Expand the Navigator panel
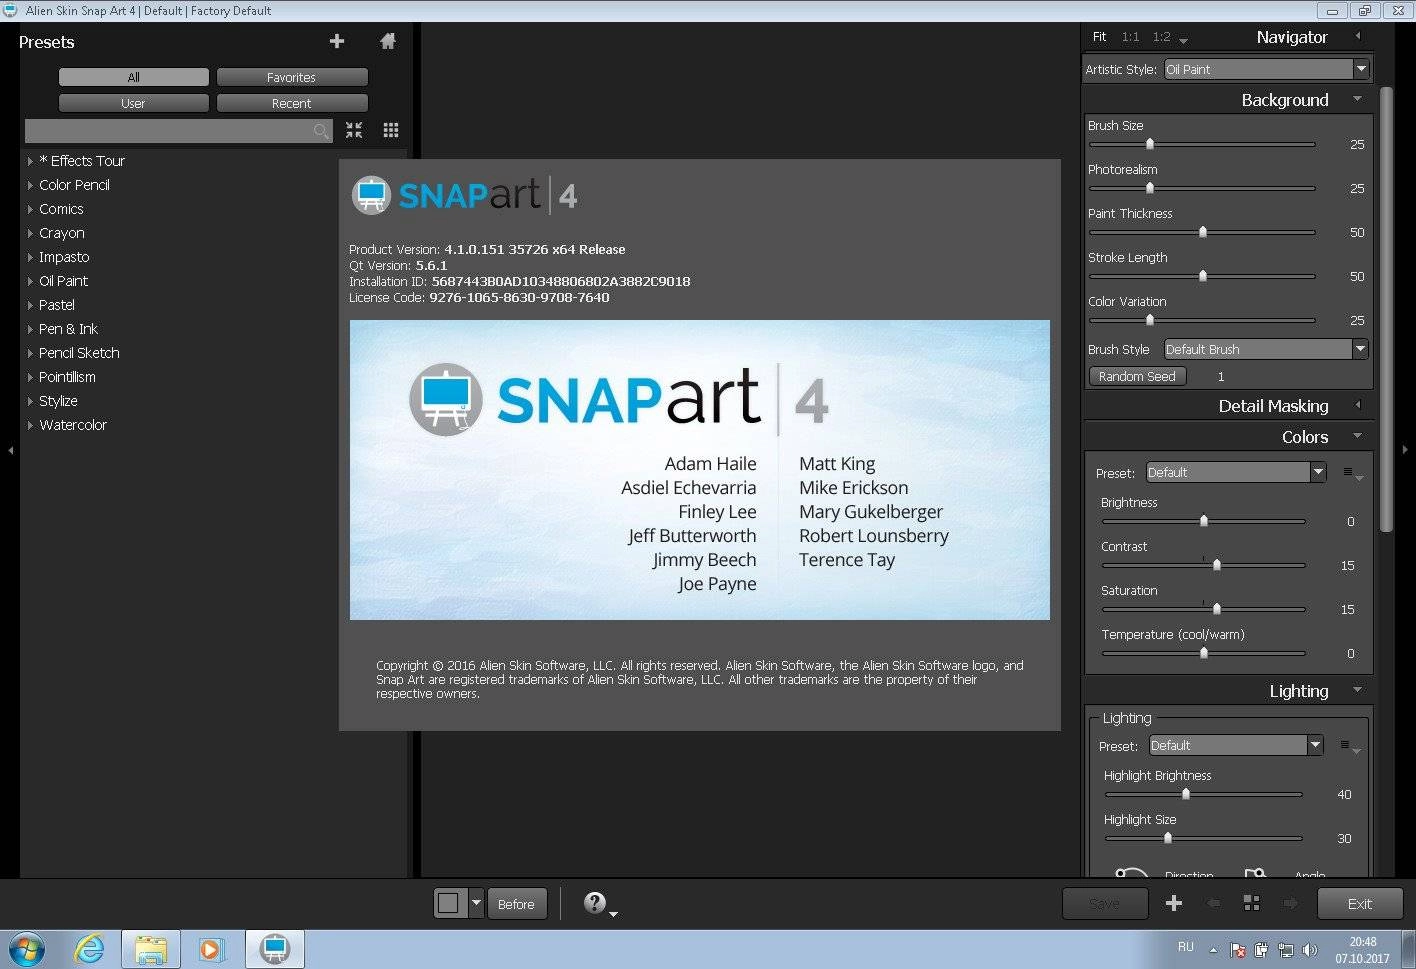Screen dimensions: 1416x969 1357,36
